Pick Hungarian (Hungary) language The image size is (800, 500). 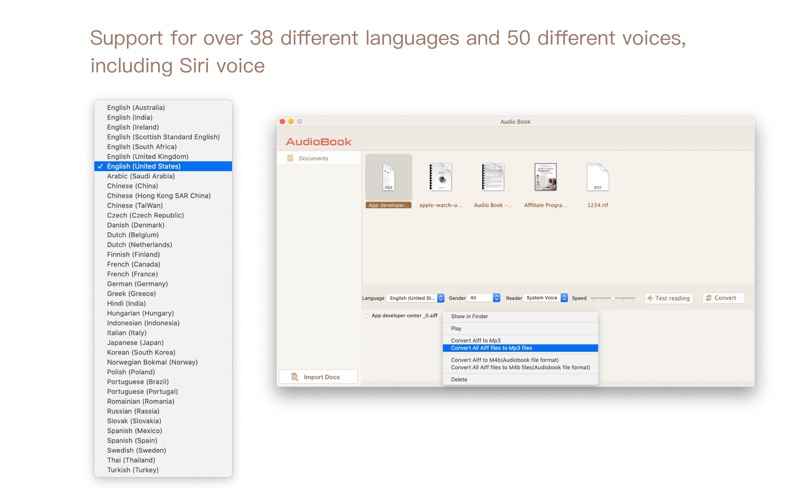[x=163, y=313]
